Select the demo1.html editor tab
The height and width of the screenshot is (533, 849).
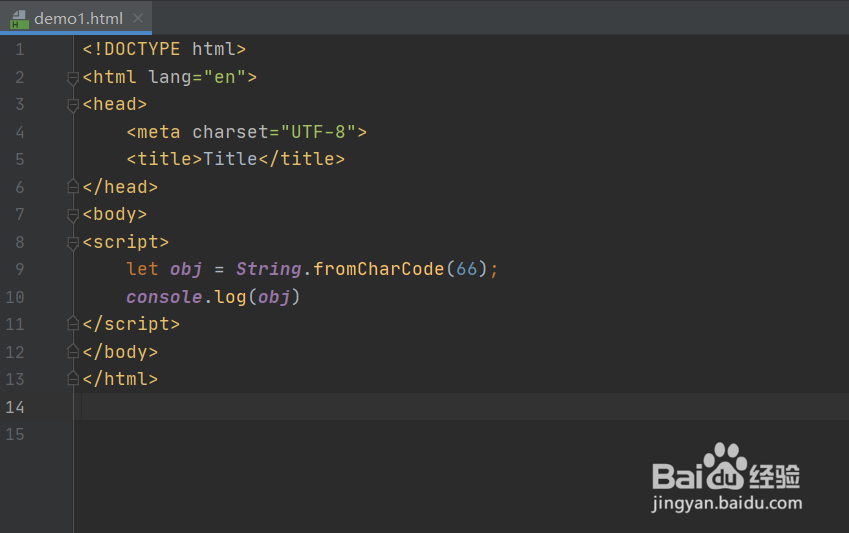(x=76, y=18)
